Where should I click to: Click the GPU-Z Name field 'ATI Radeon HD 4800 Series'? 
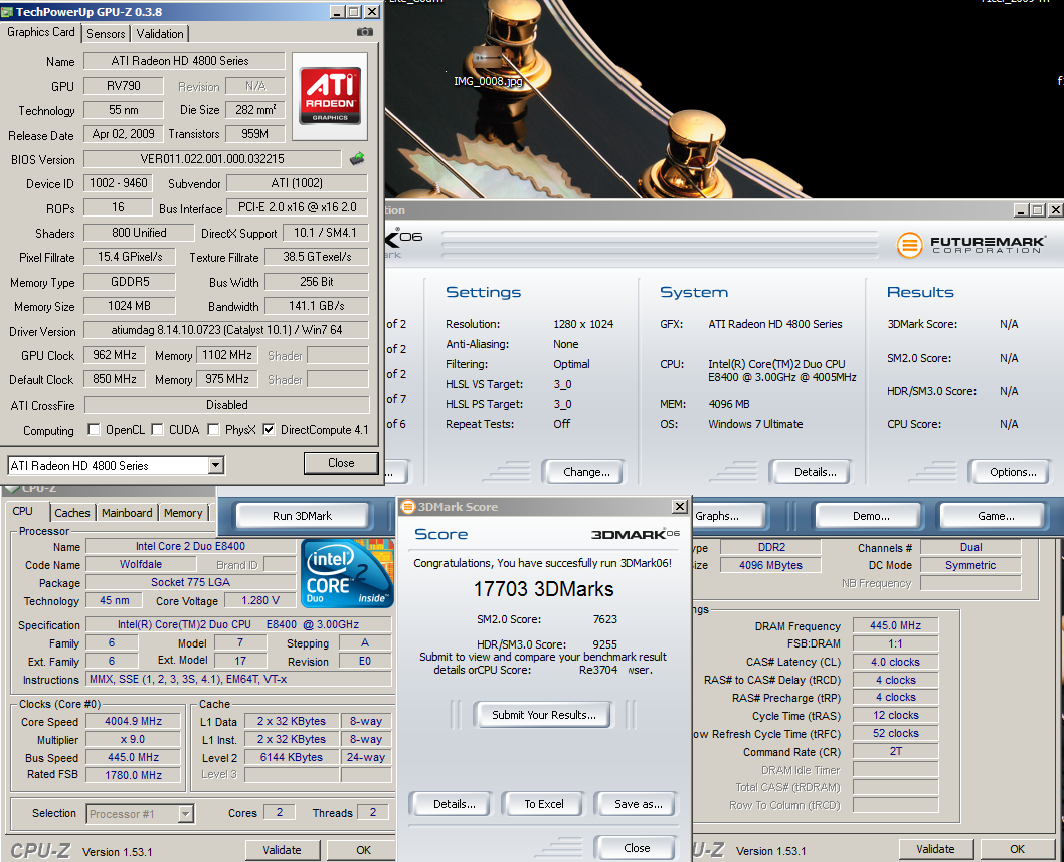(184, 61)
